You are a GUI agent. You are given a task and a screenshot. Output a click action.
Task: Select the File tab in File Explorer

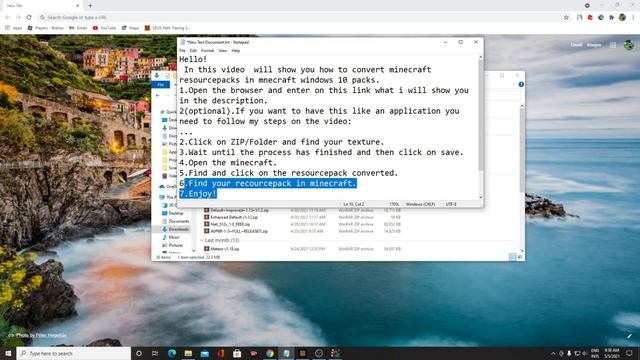161,84
